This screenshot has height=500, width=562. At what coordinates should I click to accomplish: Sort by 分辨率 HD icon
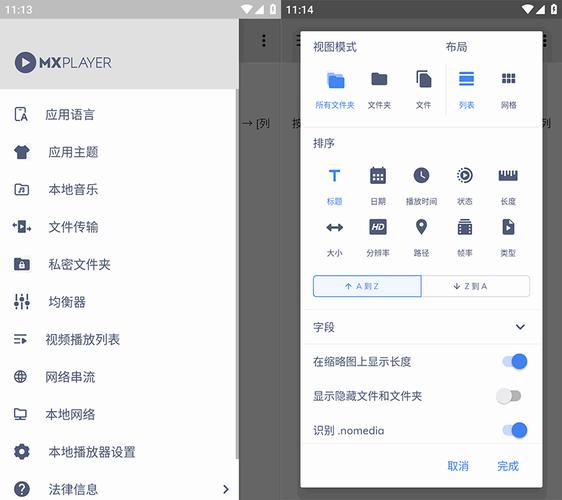(378, 227)
